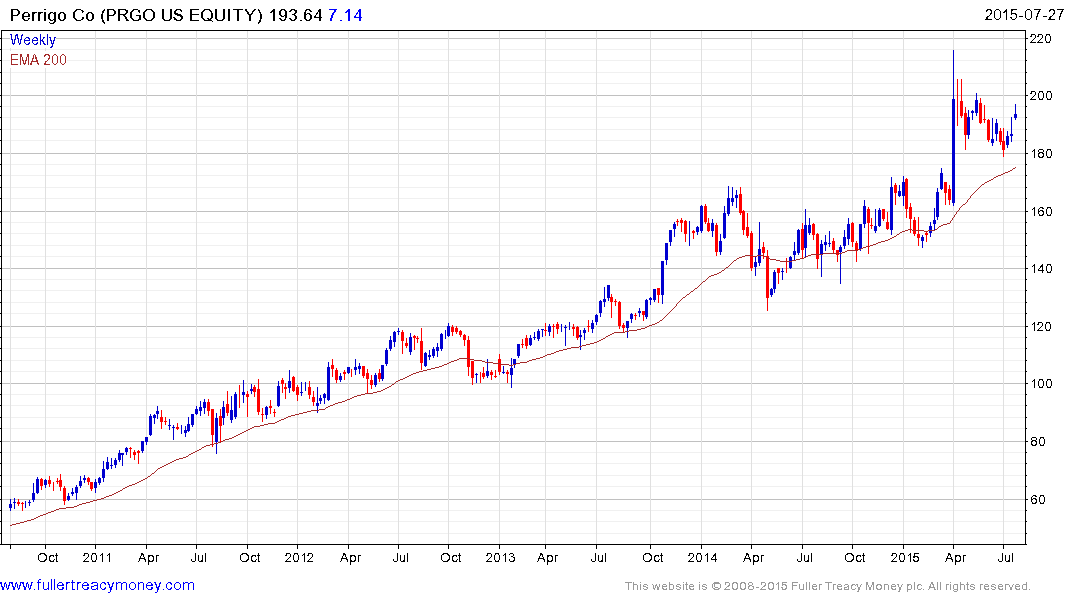The height and width of the screenshot is (600, 1075).
Task: Click the tall April 2015 spike candle
Action: (x=953, y=128)
